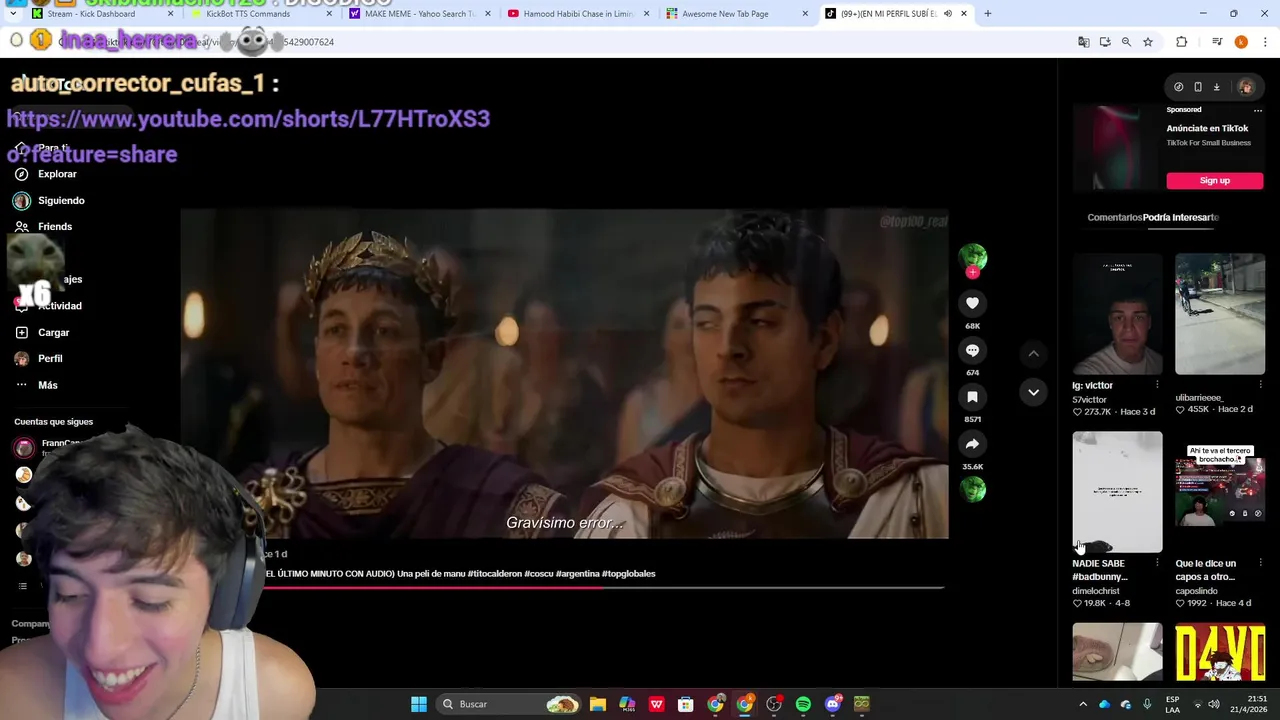The width and height of the screenshot is (1280, 720).
Task: Open the volume control in system tray
Action: [x=1213, y=704]
